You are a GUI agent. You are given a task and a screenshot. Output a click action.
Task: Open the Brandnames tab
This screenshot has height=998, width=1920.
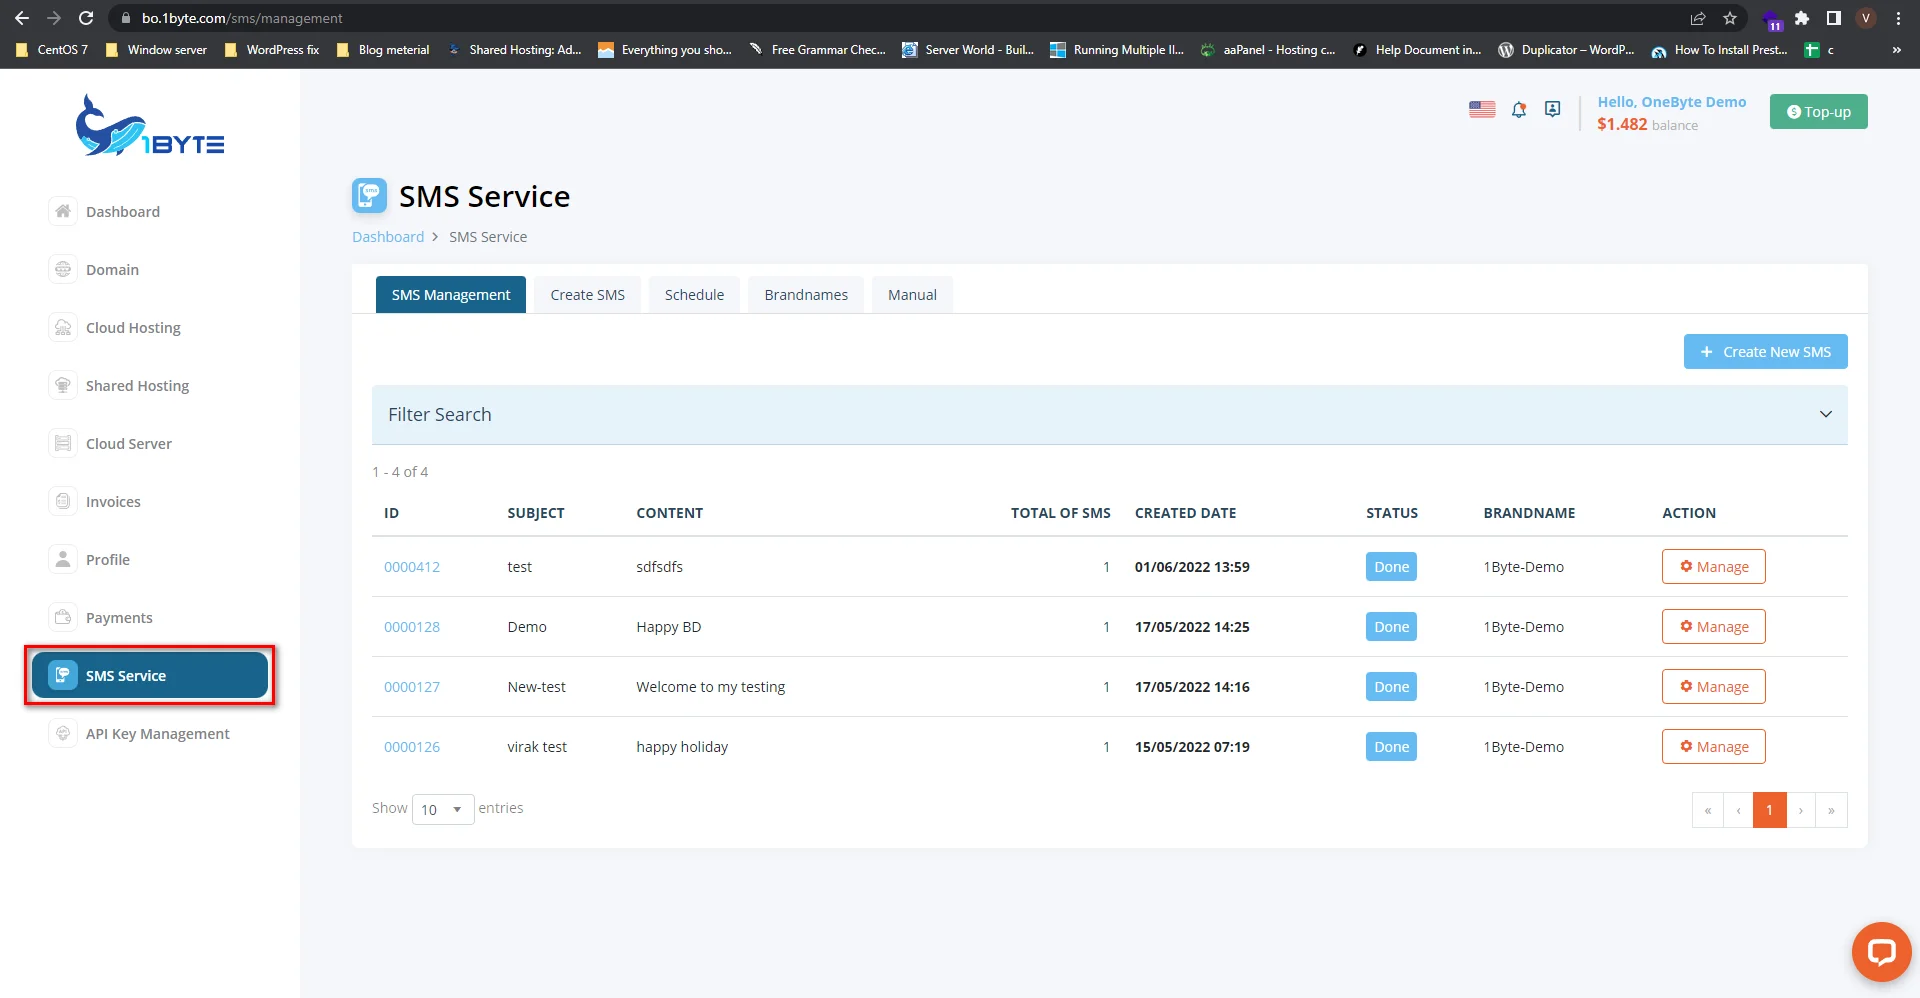click(x=806, y=294)
